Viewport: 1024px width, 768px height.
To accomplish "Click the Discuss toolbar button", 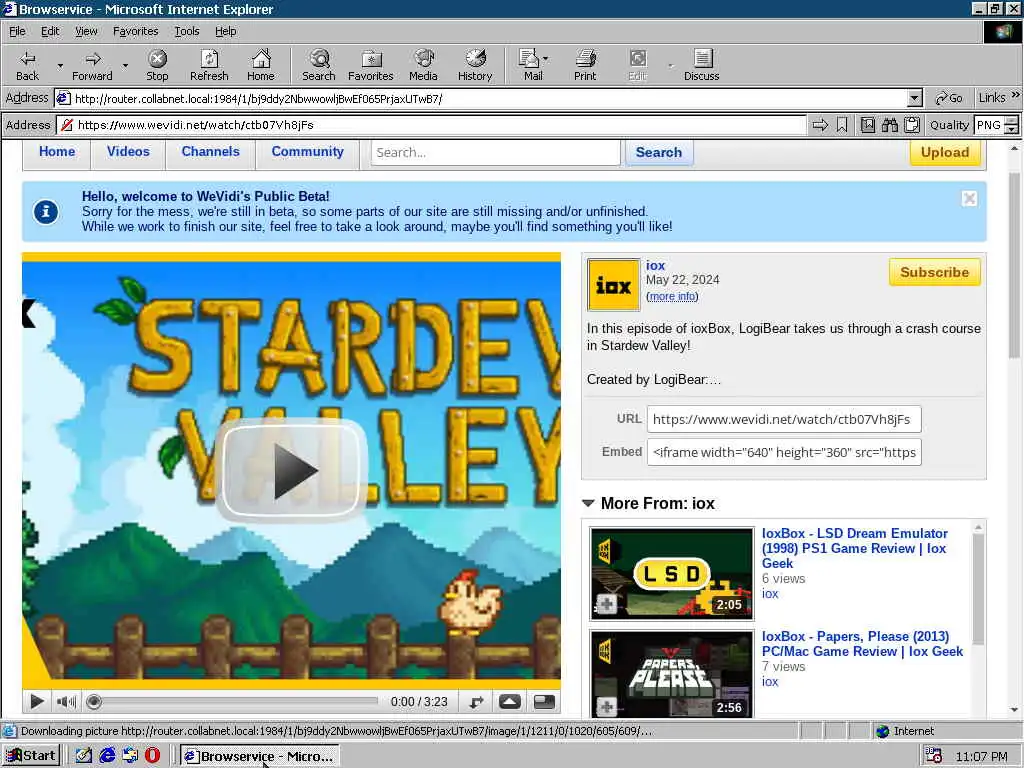I will point(702,65).
